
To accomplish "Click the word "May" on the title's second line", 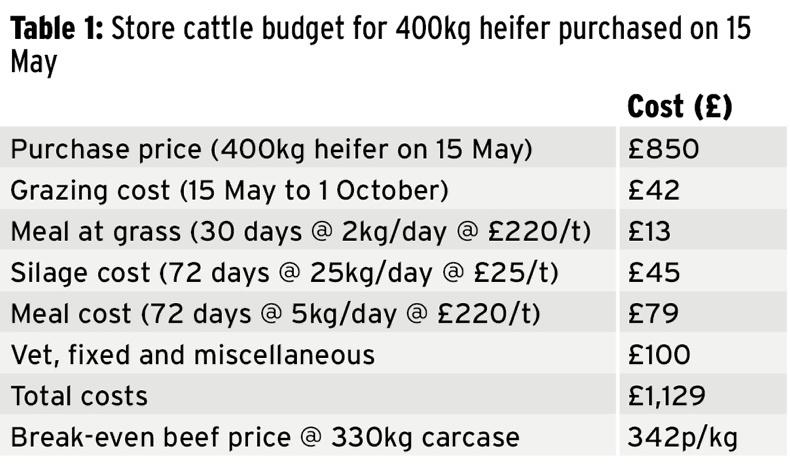I will (x=32, y=64).
